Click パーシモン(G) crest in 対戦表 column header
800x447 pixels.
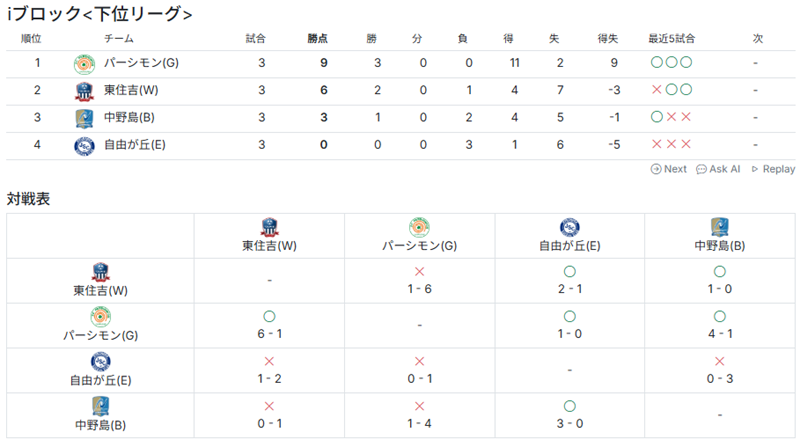click(419, 227)
